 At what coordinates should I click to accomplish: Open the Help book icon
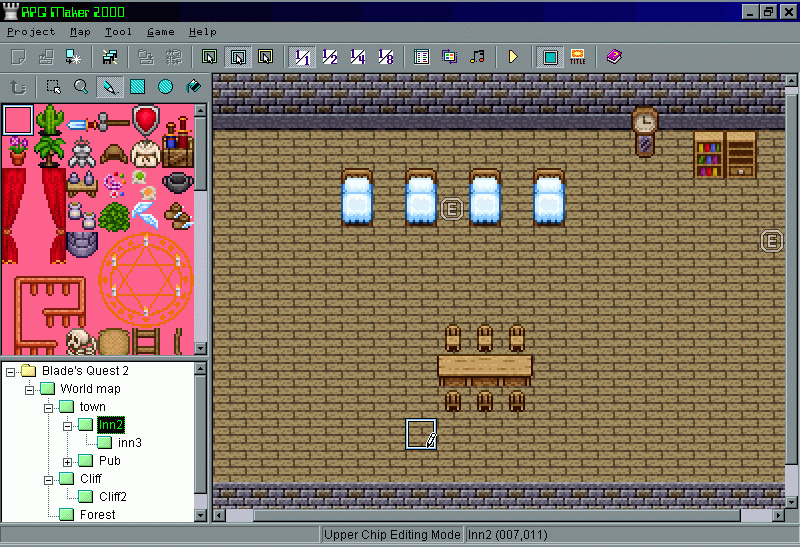click(x=614, y=57)
